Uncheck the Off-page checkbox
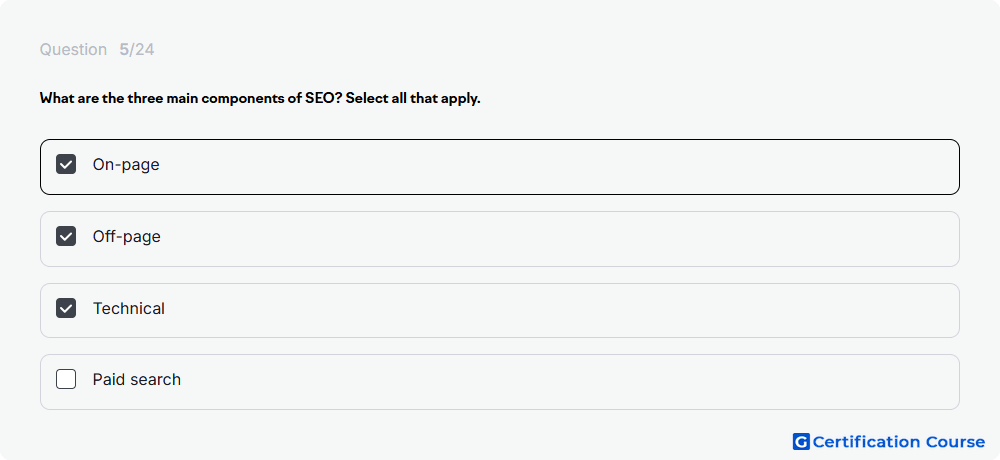 (x=66, y=237)
